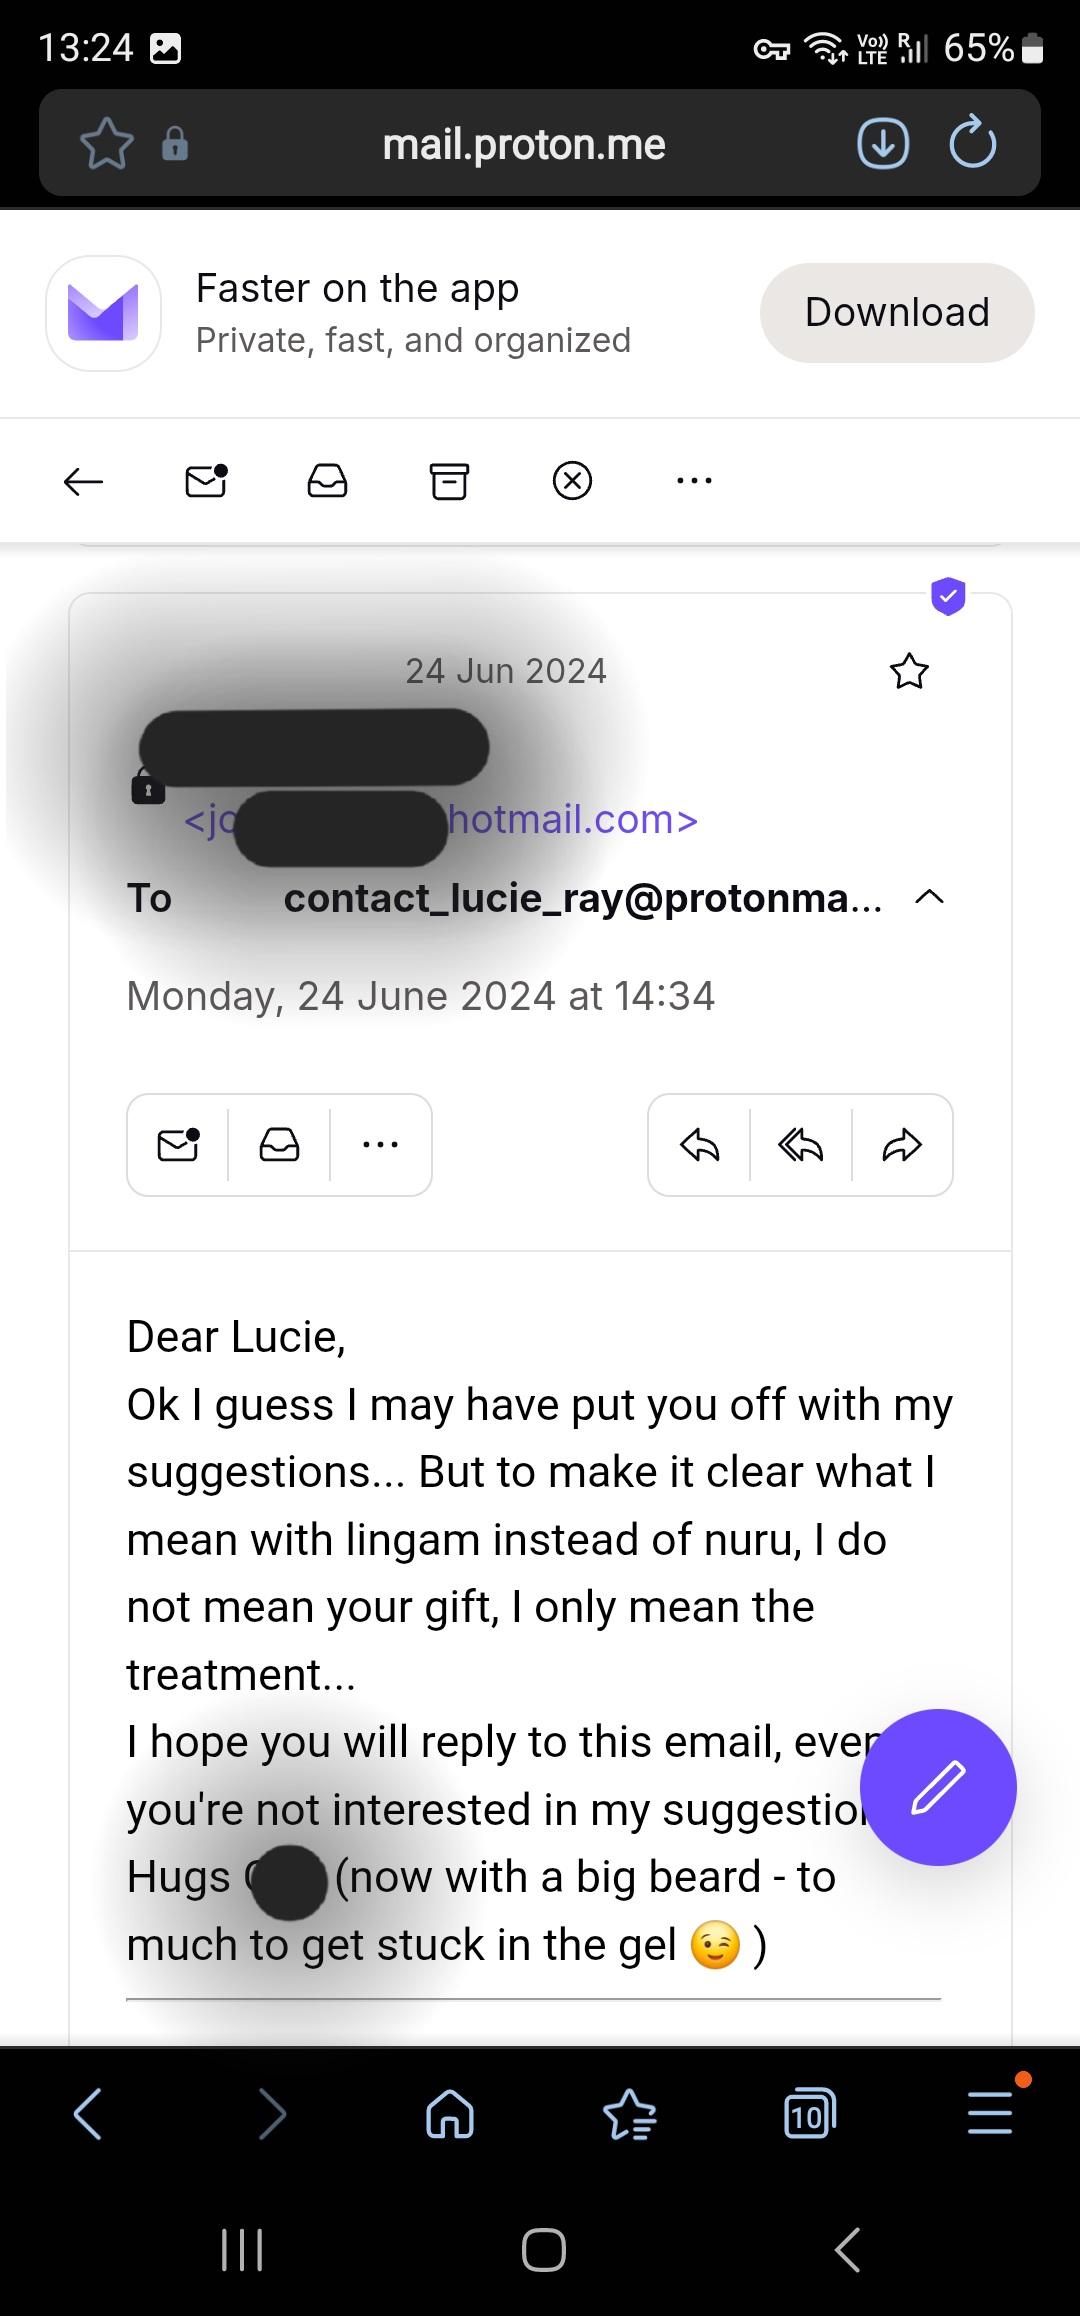The image size is (1080, 2316).
Task: Forward this email
Action: pos(902,1145)
